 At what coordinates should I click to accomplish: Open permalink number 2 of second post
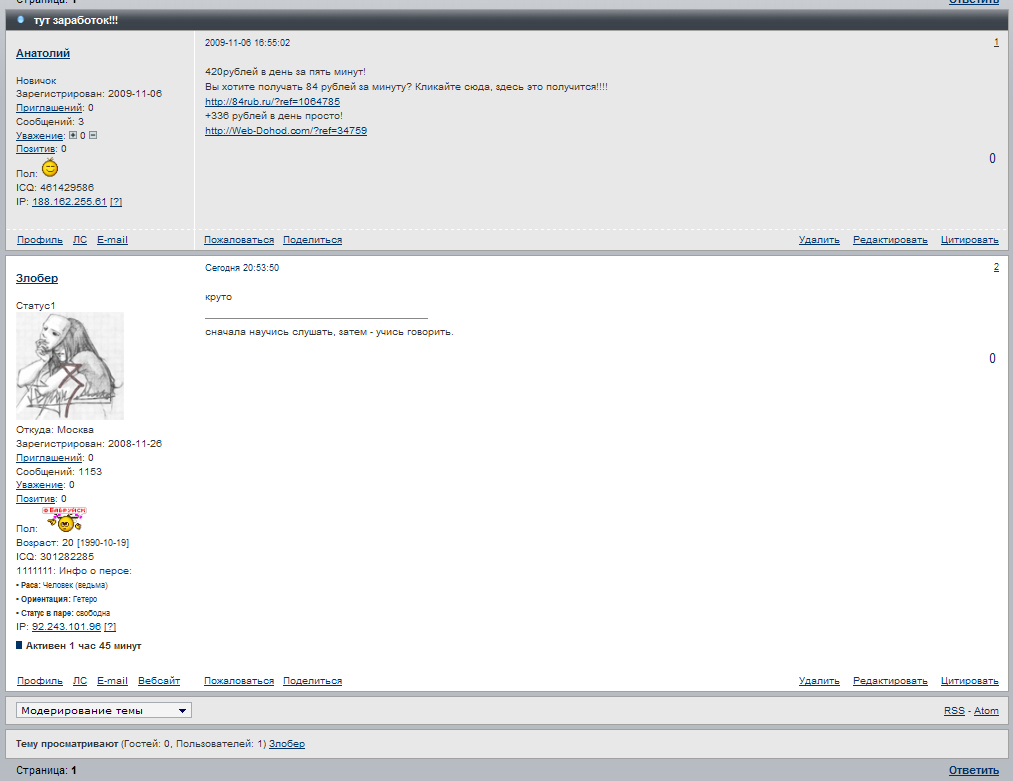click(996, 267)
